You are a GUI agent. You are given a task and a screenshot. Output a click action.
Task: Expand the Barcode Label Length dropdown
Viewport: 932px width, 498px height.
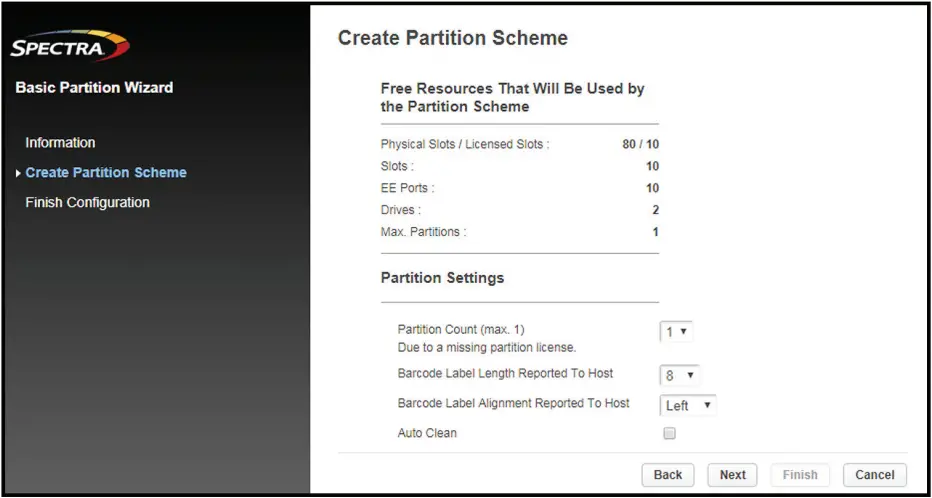tap(679, 376)
